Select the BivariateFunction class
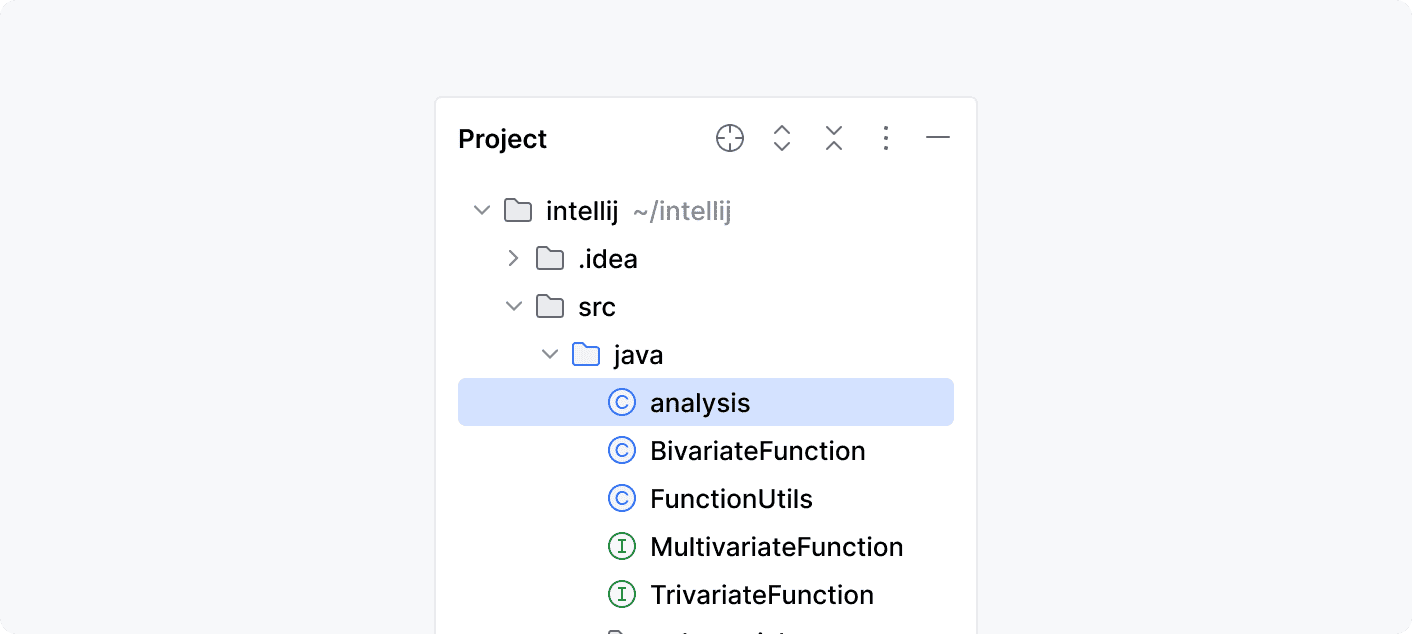 pyautogui.click(x=757, y=450)
